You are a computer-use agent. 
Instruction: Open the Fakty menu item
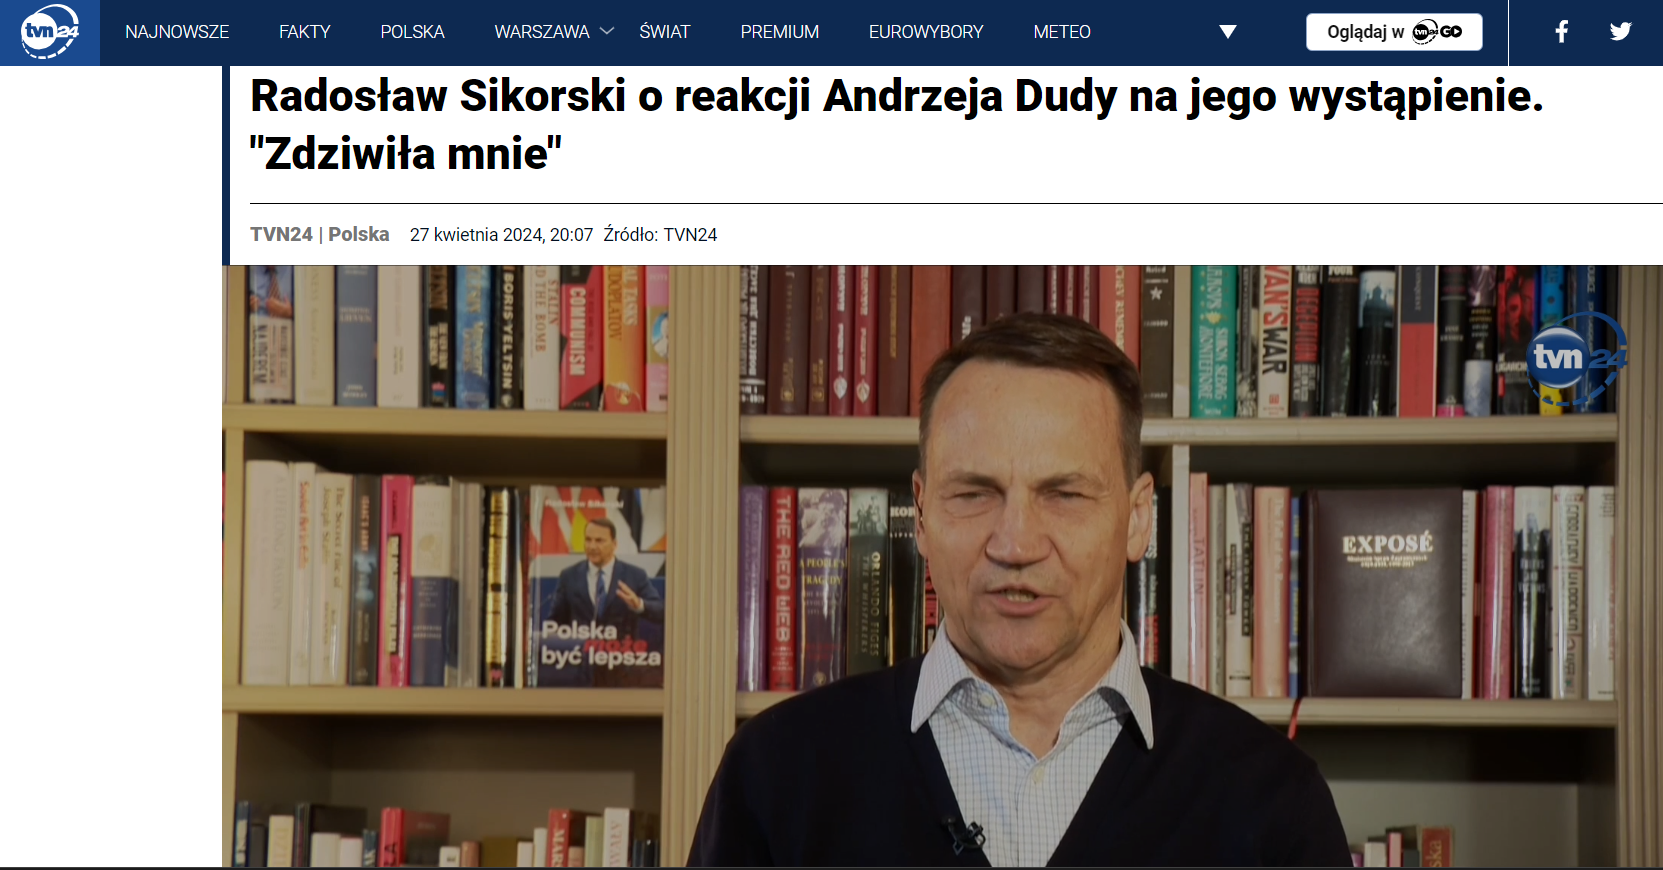(305, 32)
